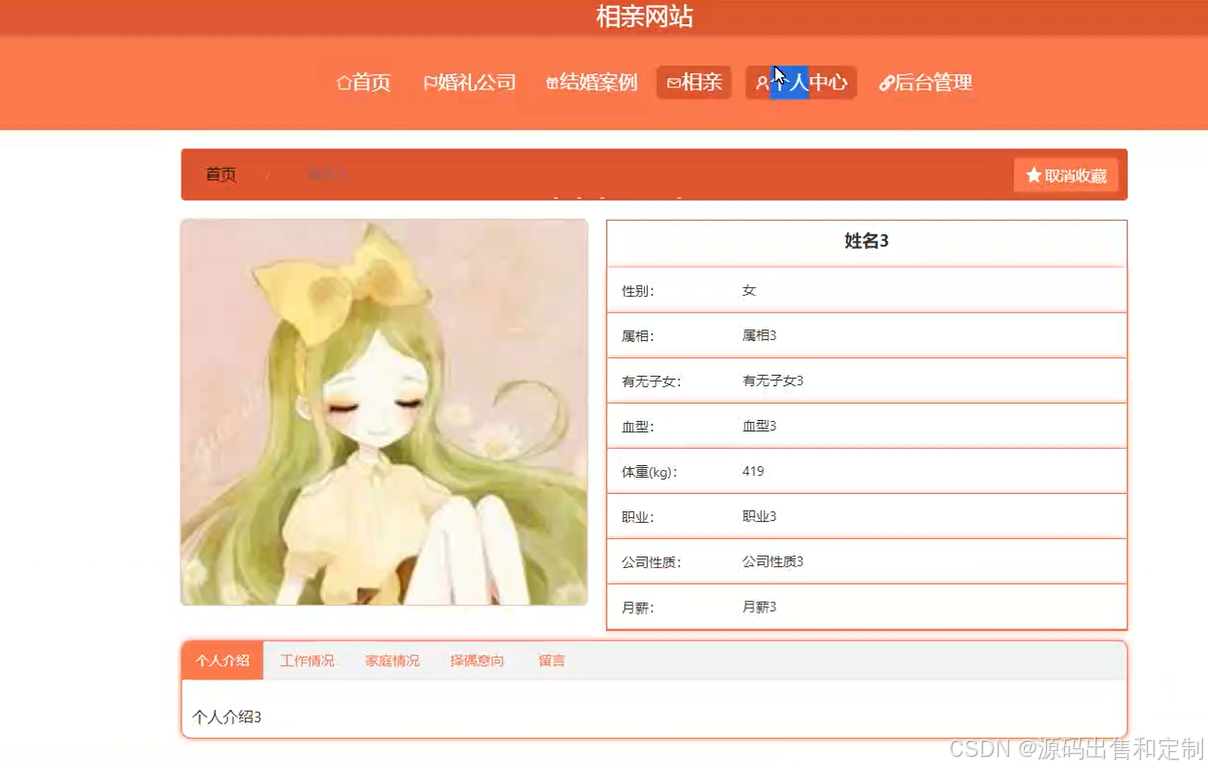Switch to the 个人介绍 tab
The image size is (1208, 768).
[222, 660]
